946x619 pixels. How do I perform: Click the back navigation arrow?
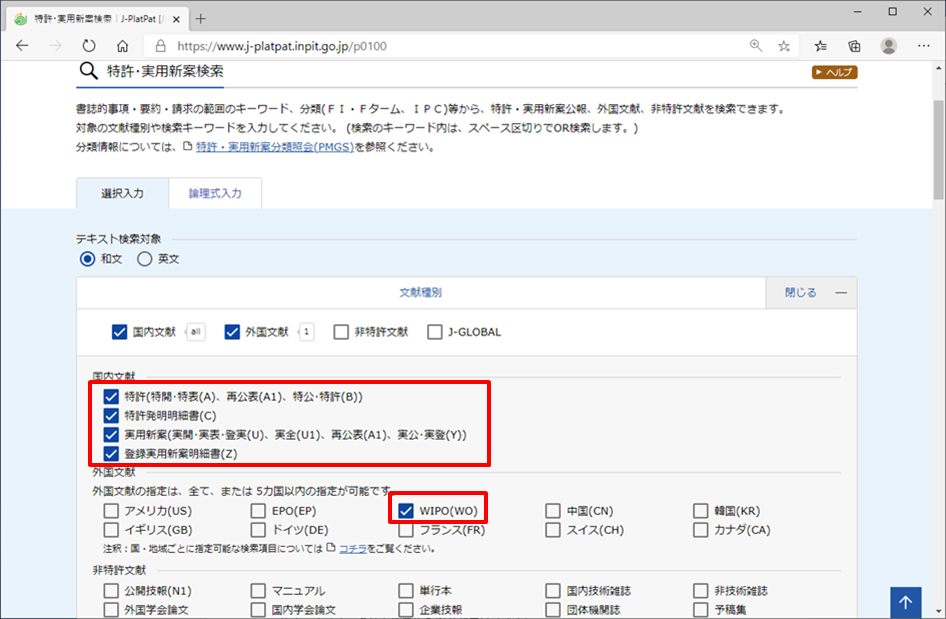click(x=23, y=46)
